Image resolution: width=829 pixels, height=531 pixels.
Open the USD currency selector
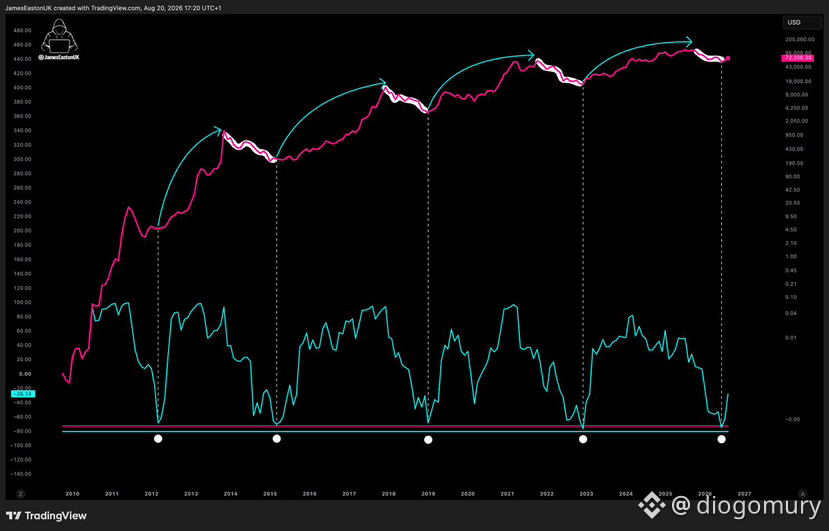click(803, 22)
